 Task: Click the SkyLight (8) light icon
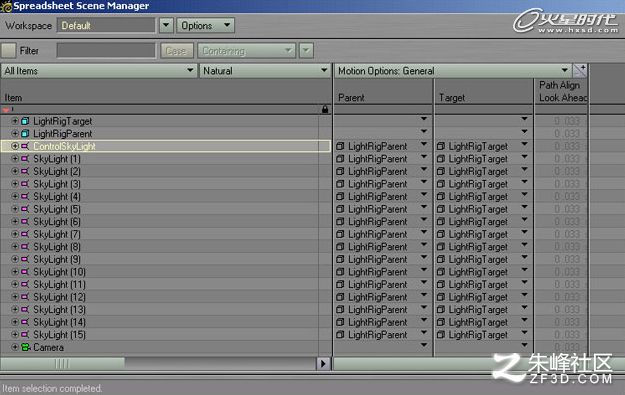(25, 247)
